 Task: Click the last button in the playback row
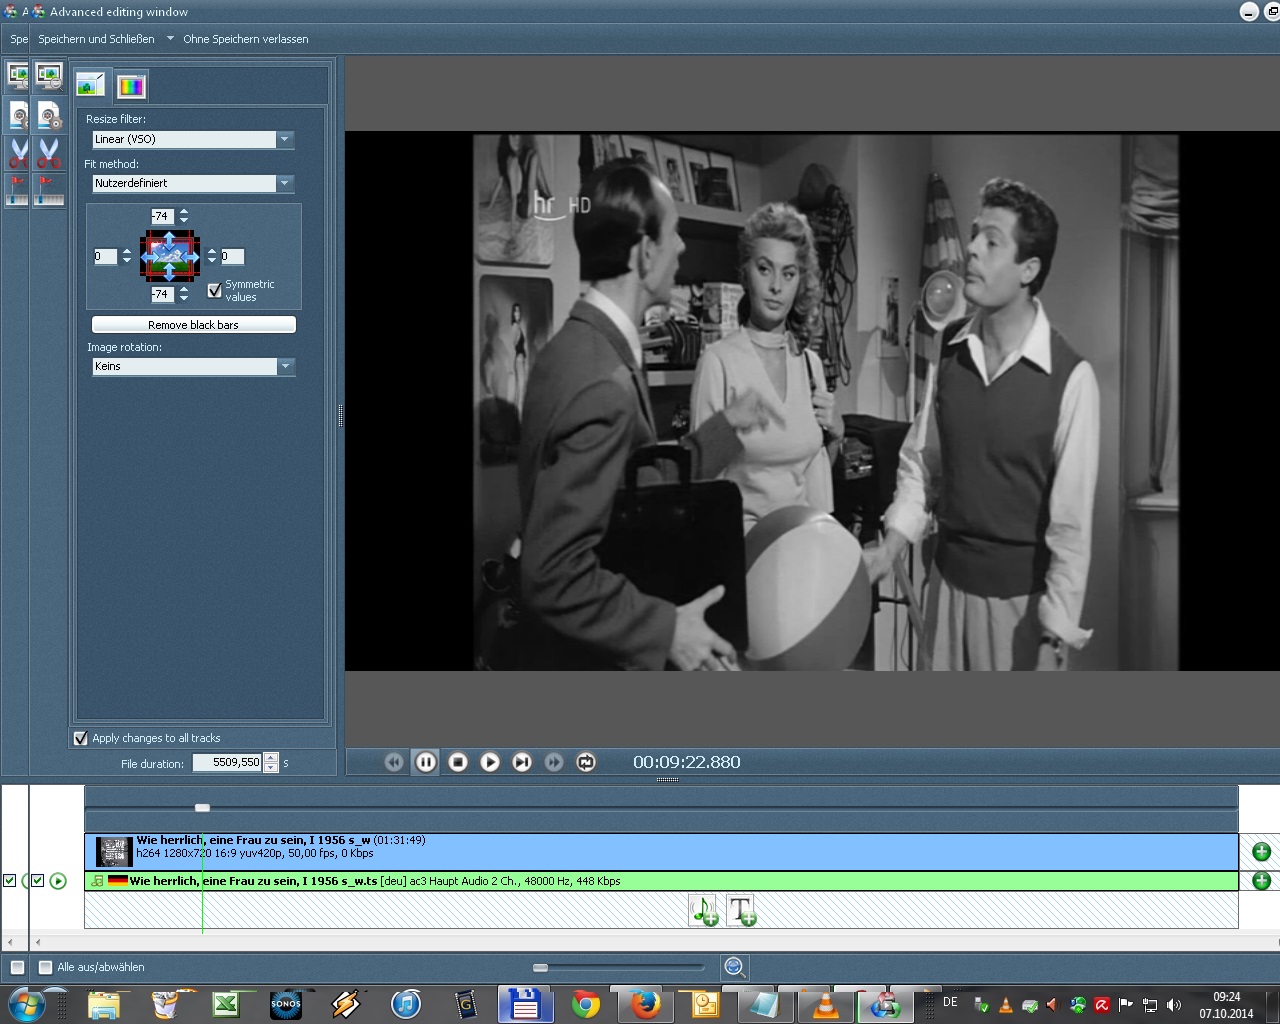(x=586, y=762)
